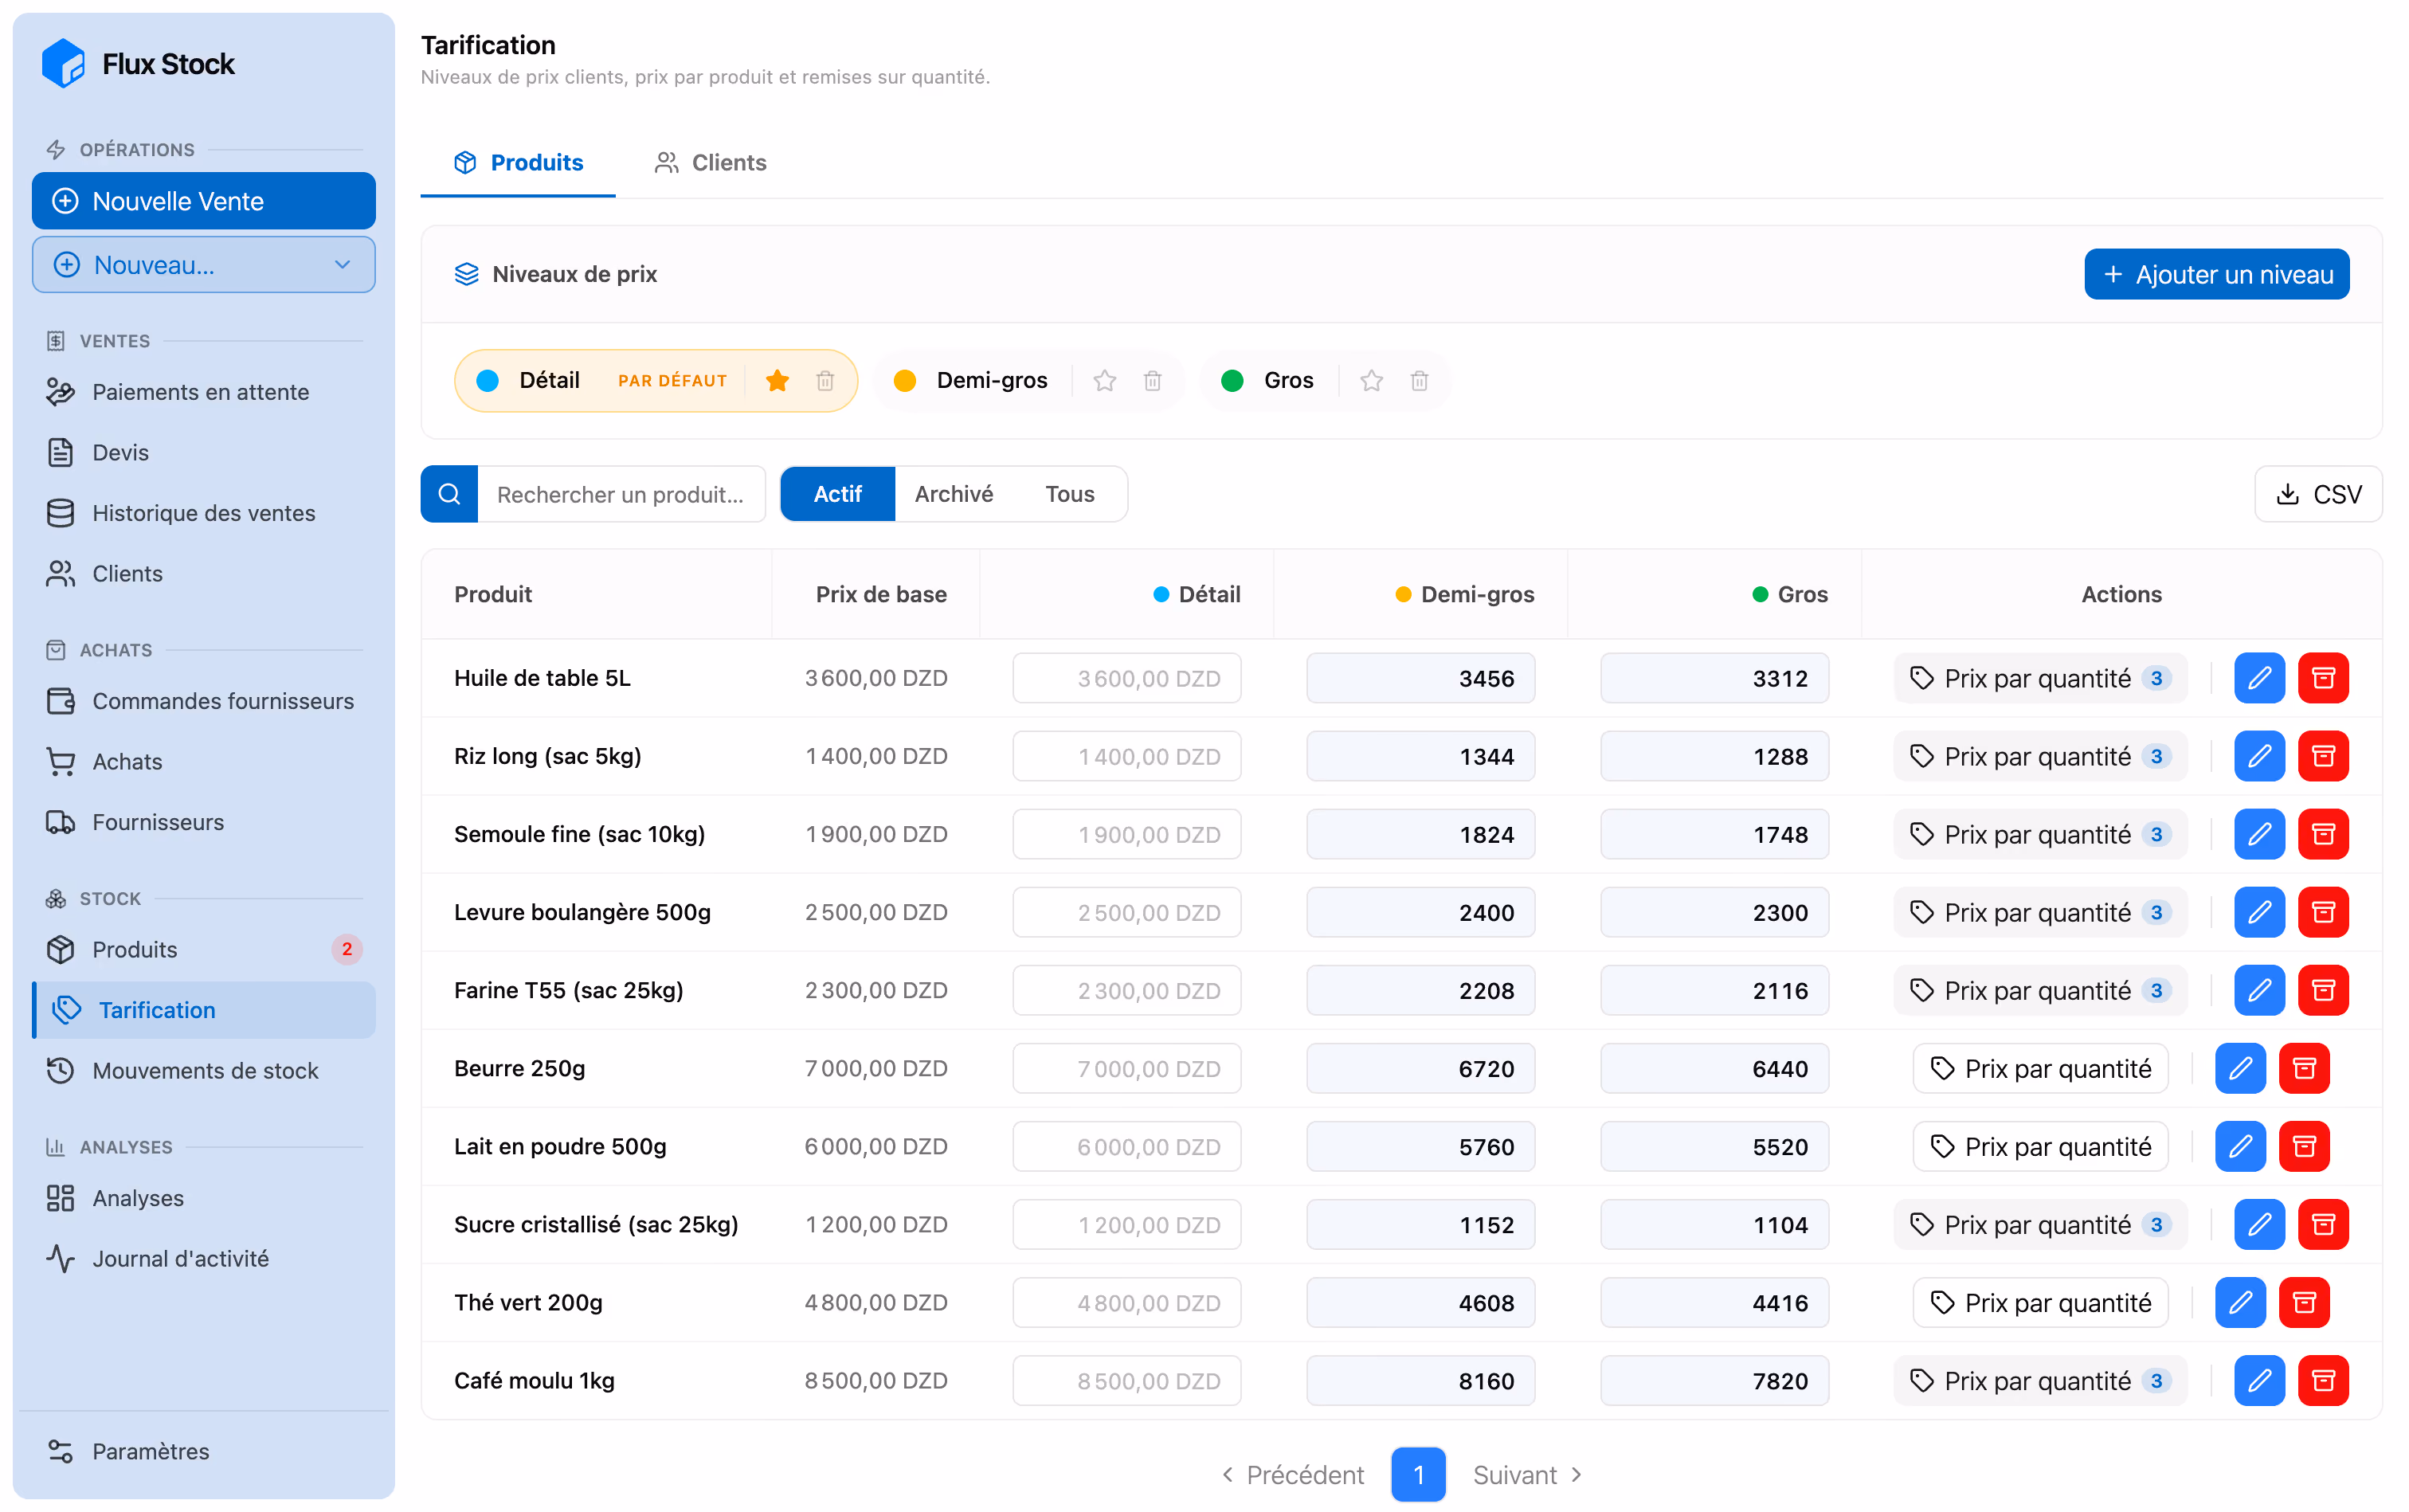
Task: Edit Lait en poudre 500g pencil icon
Action: (2240, 1146)
